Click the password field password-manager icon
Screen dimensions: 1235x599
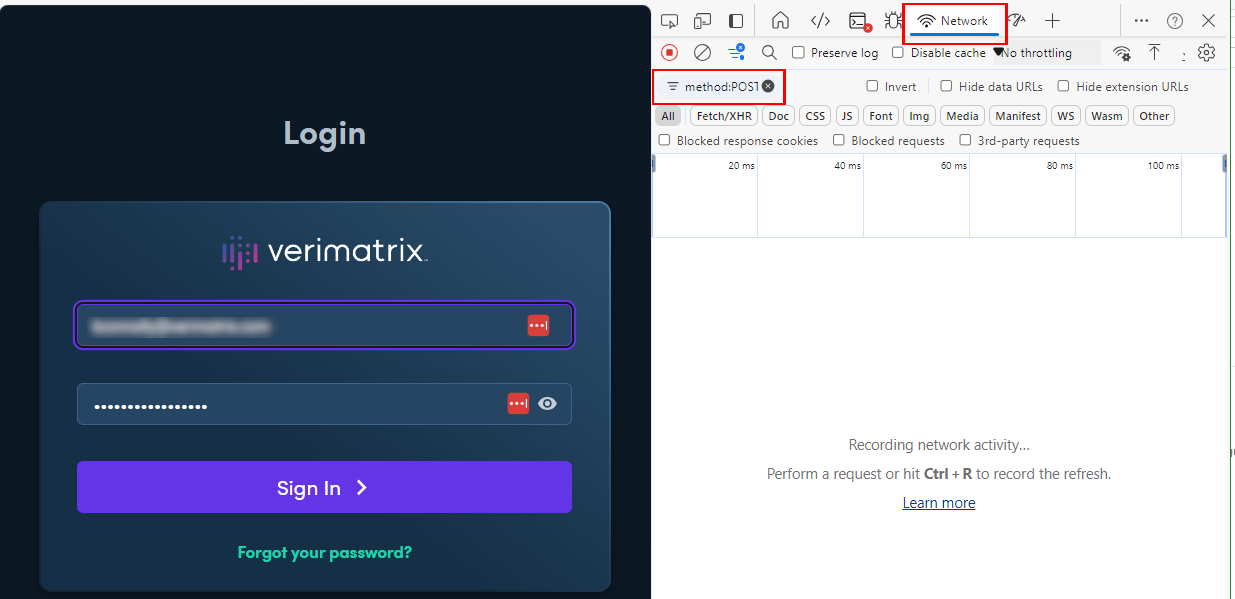point(518,403)
